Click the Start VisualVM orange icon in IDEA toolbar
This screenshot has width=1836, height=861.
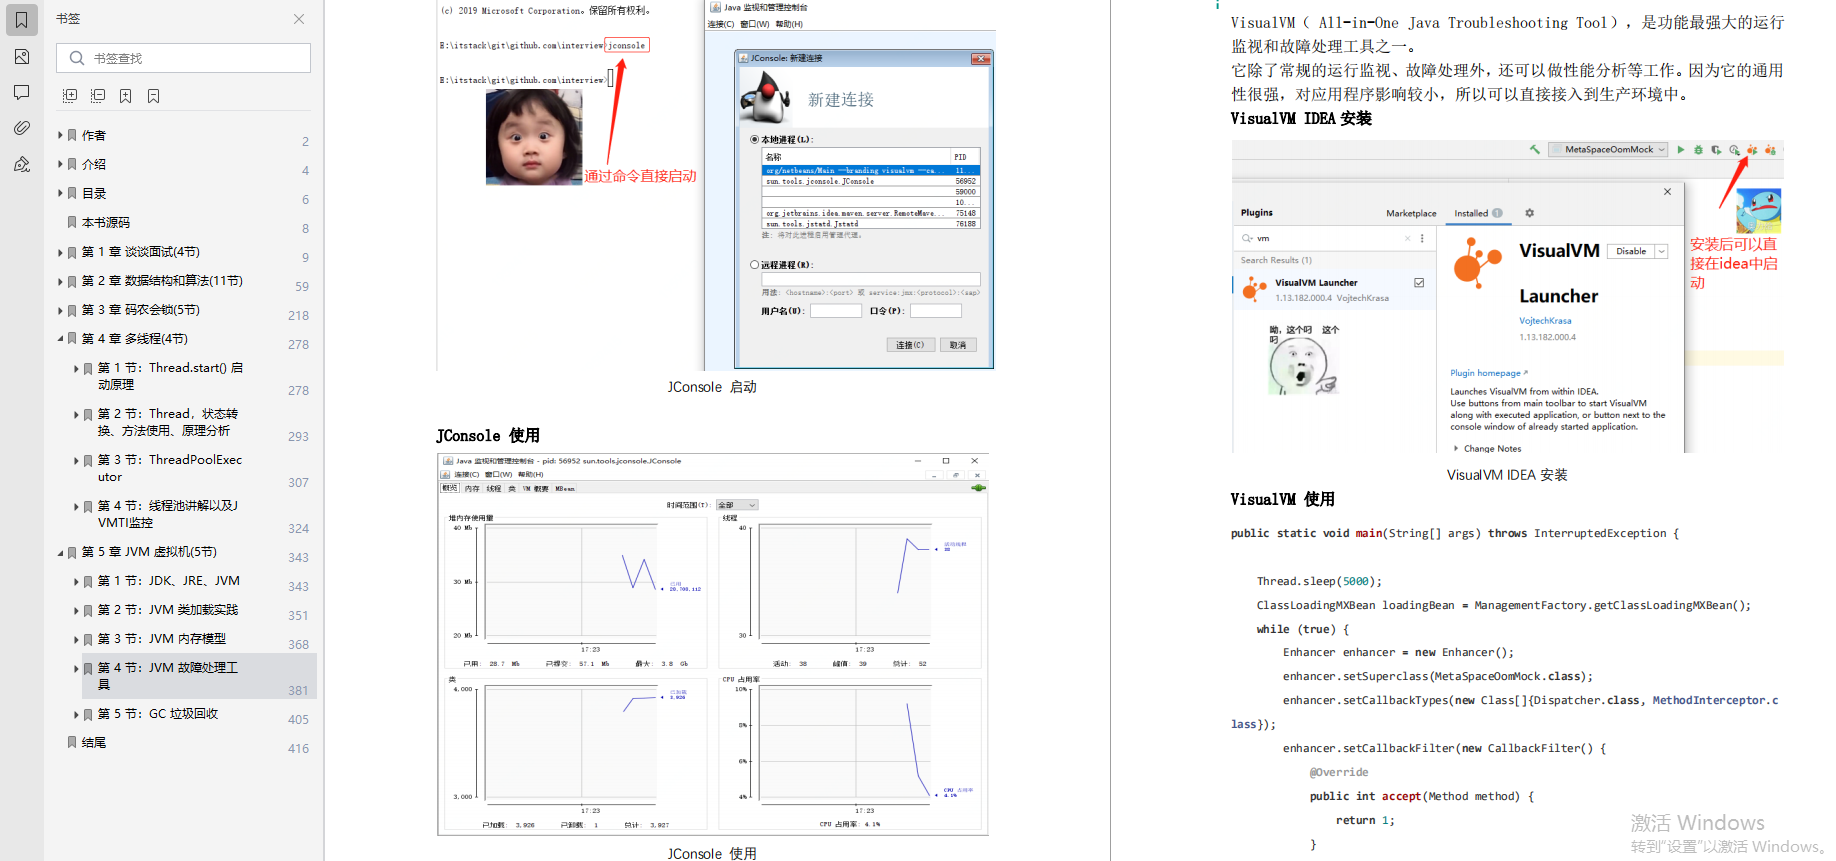coord(1752,150)
